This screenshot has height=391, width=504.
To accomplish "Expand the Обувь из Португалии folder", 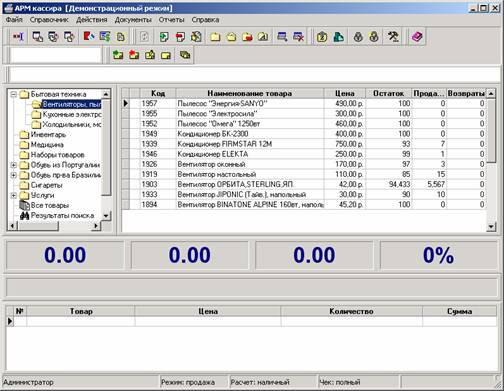I will [x=14, y=165].
